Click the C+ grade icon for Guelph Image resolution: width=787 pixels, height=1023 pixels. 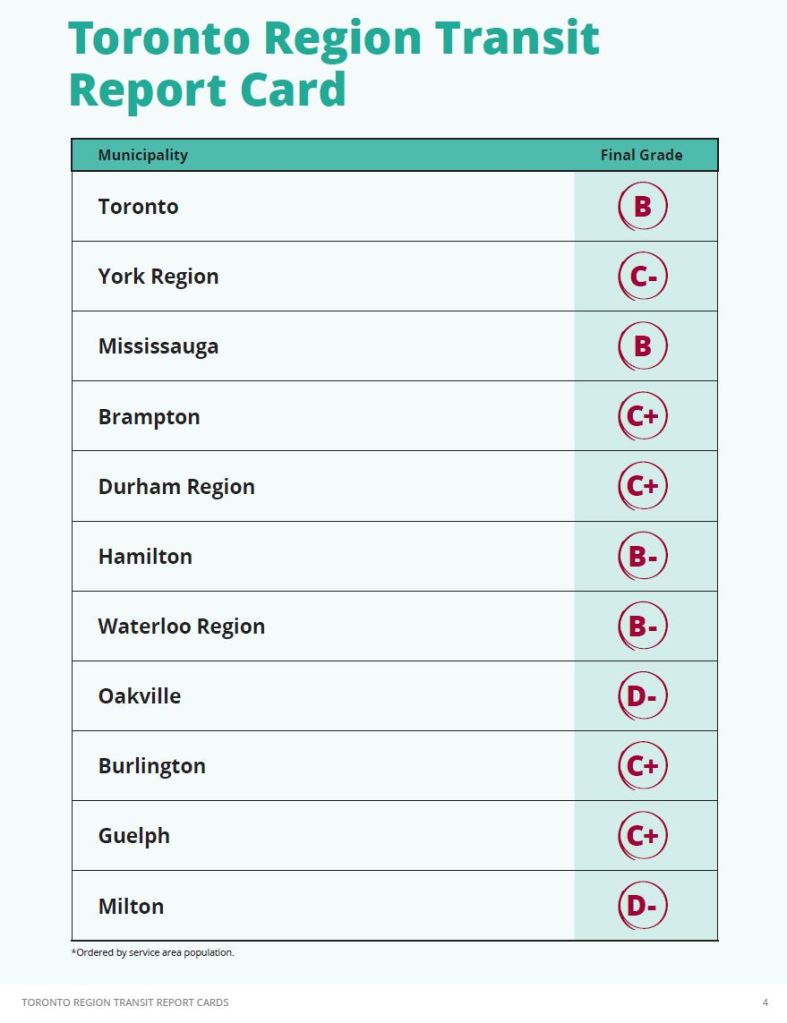coord(642,836)
